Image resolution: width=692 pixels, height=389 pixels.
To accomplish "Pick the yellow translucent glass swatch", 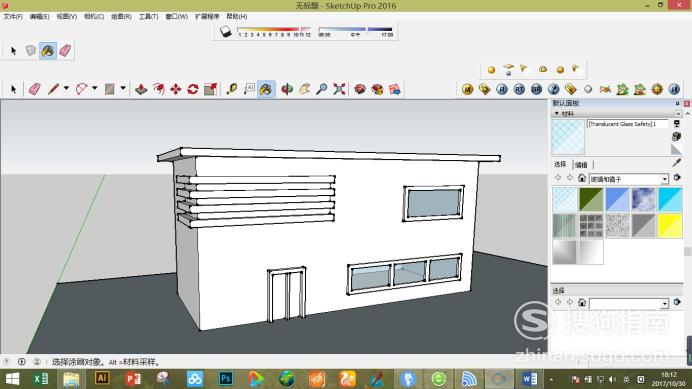I will [670, 226].
